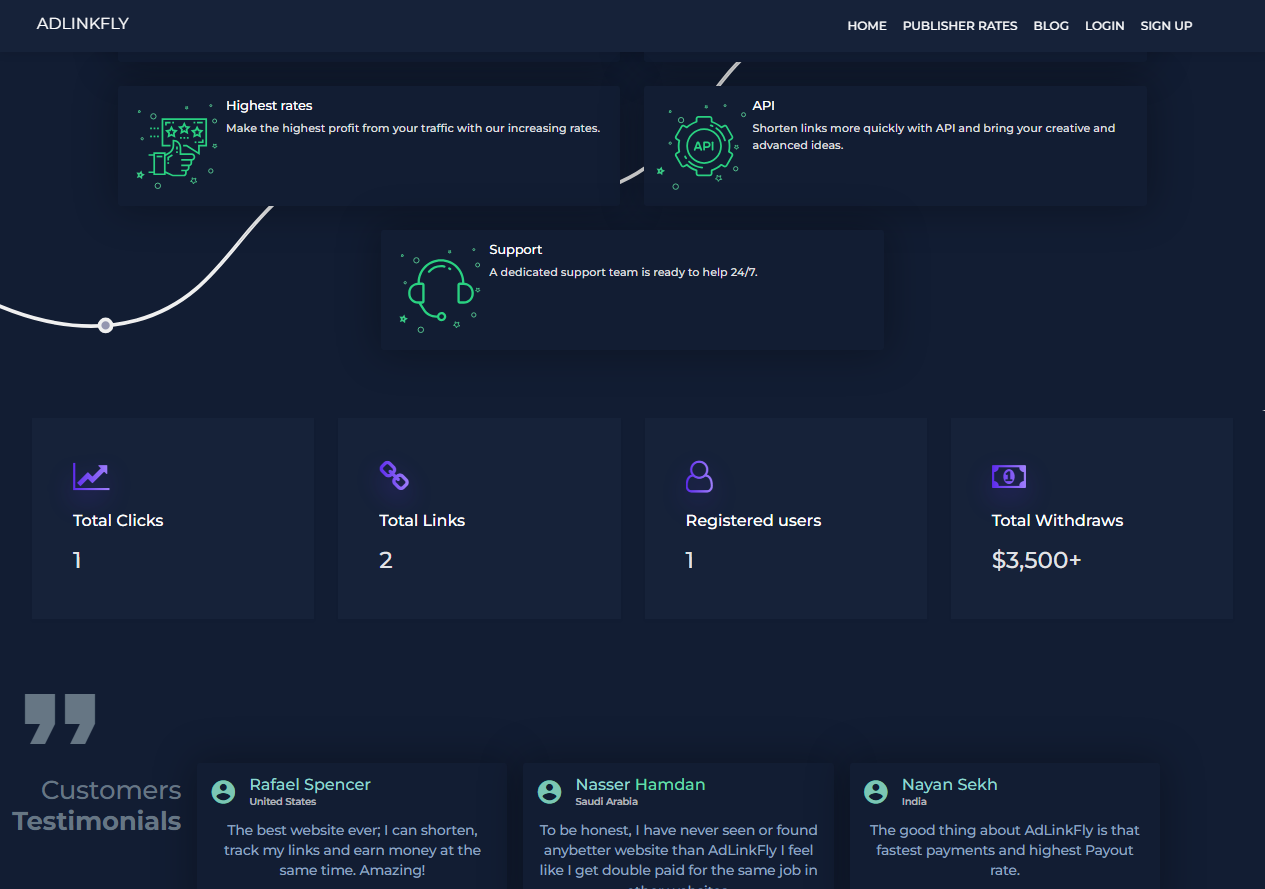Click the Total Links chain icon

pyautogui.click(x=395, y=476)
